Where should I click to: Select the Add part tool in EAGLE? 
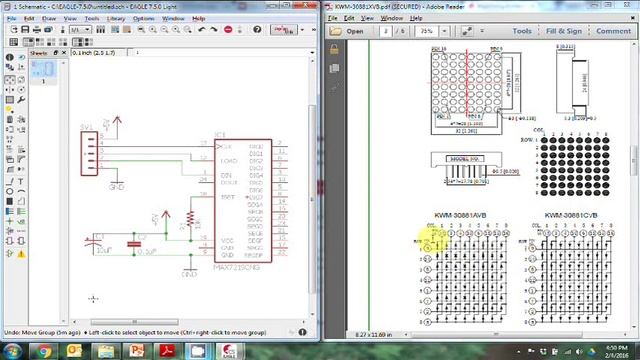[x=21, y=120]
